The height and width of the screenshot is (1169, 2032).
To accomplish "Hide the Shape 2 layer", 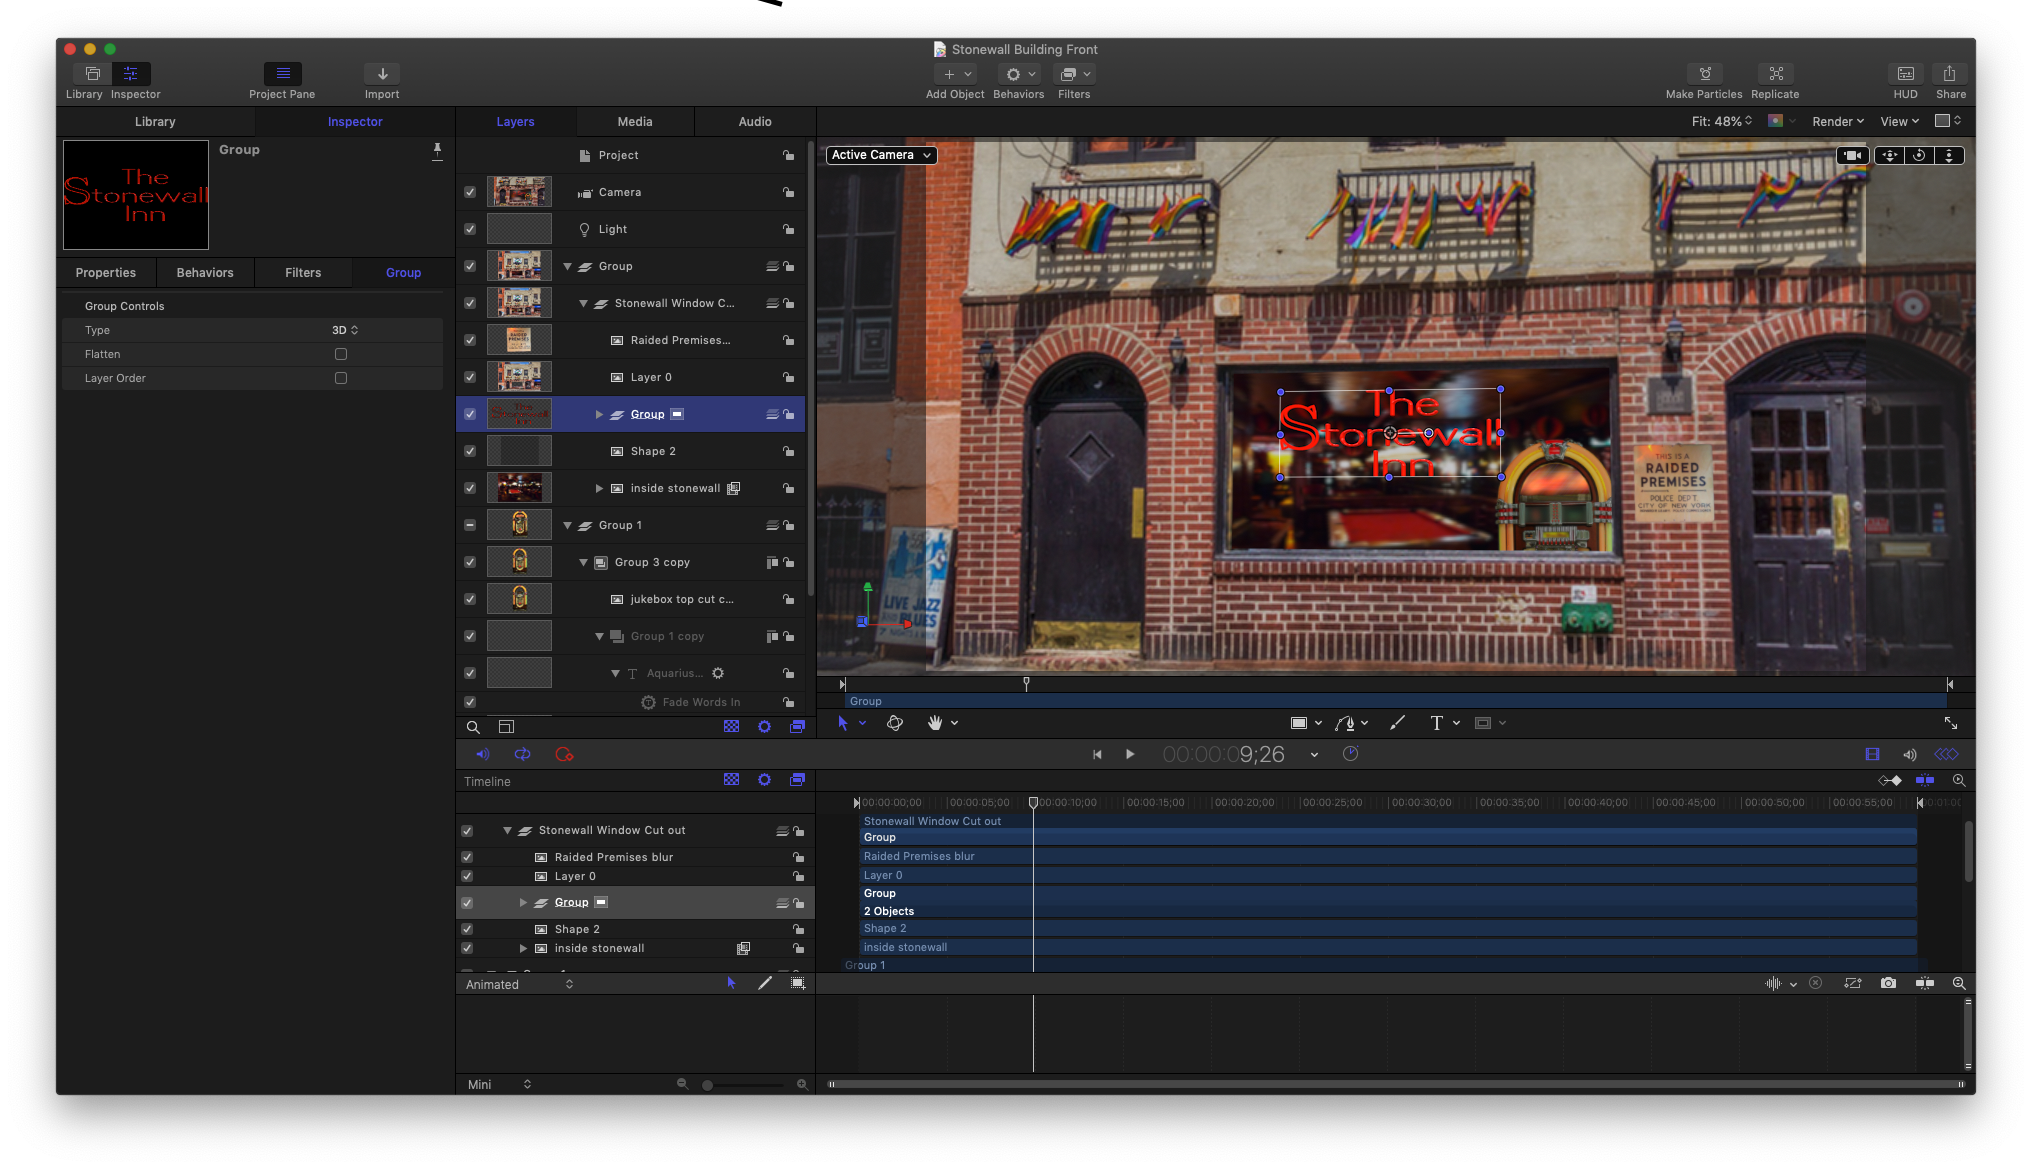I will (470, 451).
